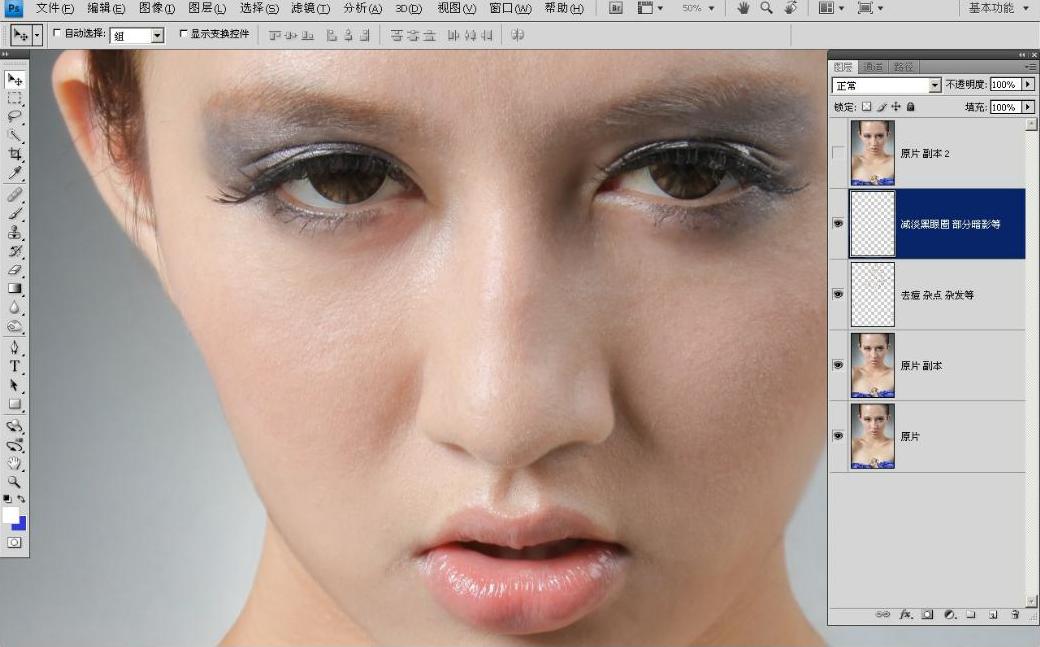This screenshot has height=647, width=1040.
Task: Open the screen mode dropdown
Action: (x=870, y=8)
